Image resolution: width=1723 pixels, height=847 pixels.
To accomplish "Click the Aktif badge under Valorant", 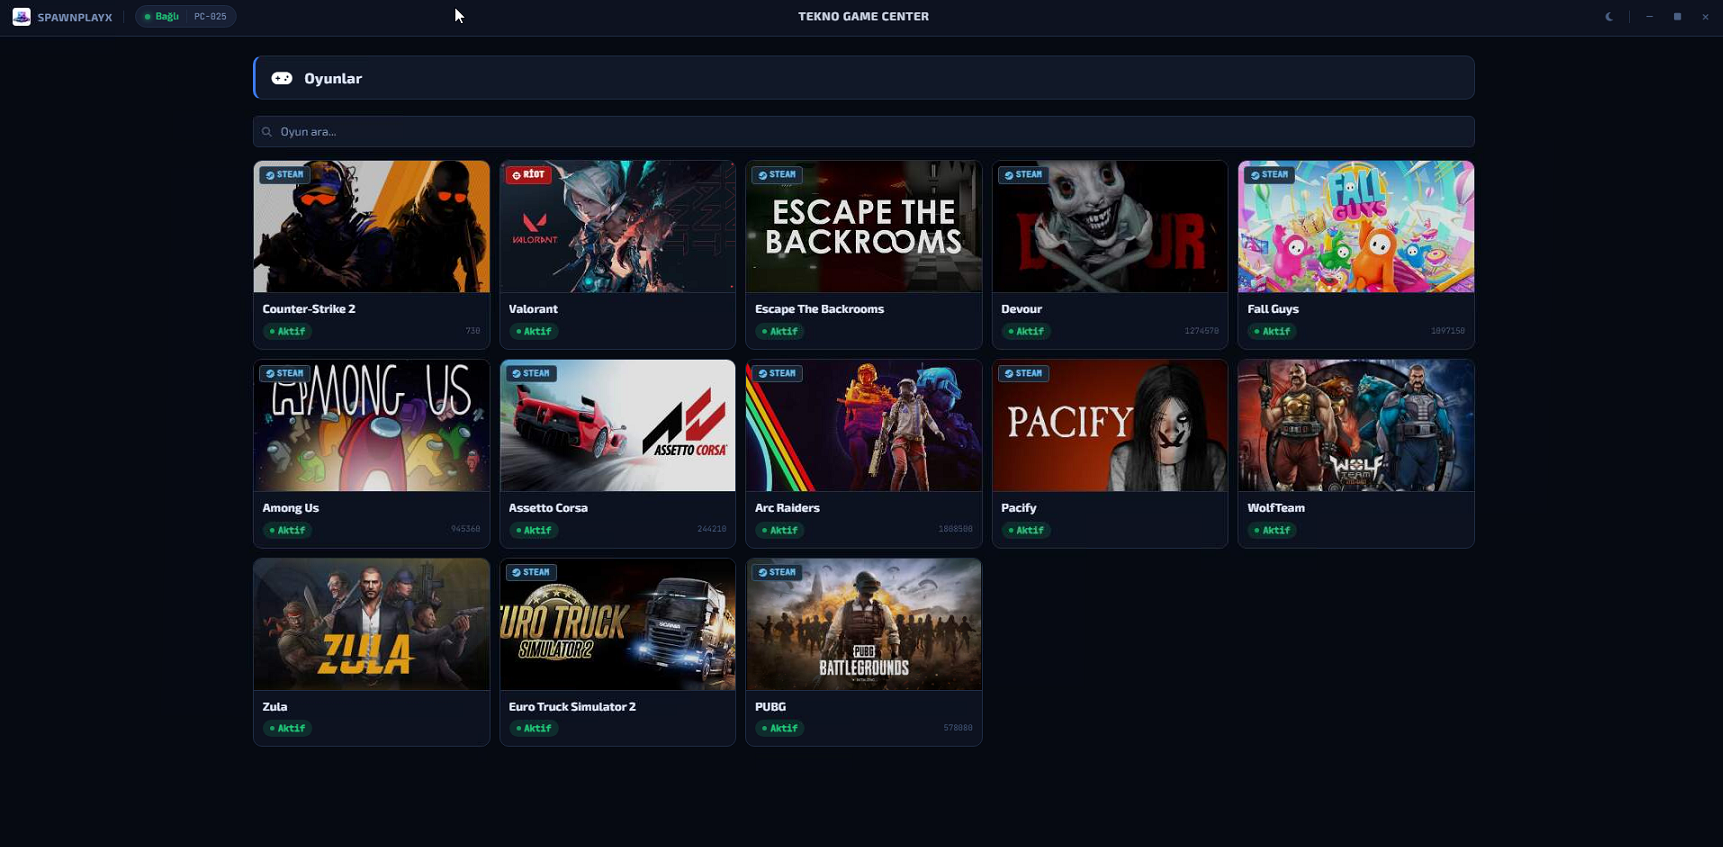I will (x=533, y=331).
